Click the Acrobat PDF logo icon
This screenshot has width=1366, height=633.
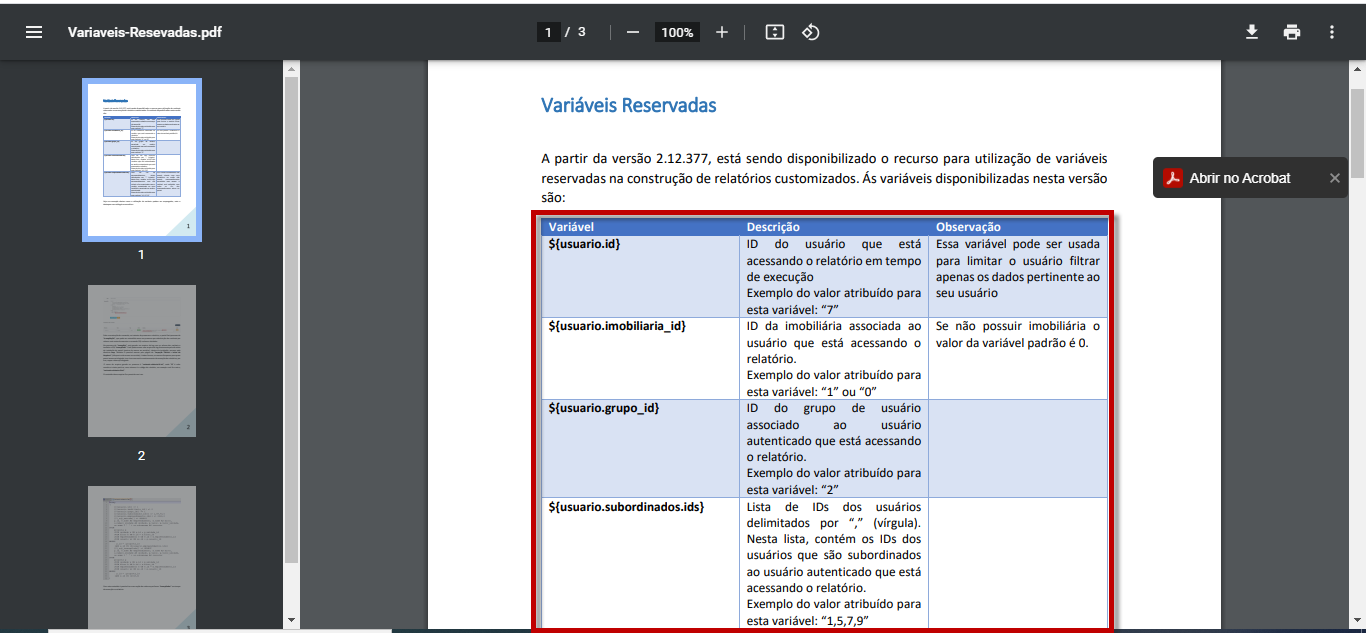[x=1173, y=178]
